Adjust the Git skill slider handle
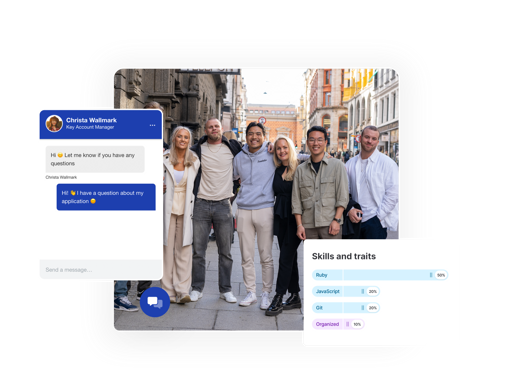This screenshot has width=512, height=384. [363, 308]
